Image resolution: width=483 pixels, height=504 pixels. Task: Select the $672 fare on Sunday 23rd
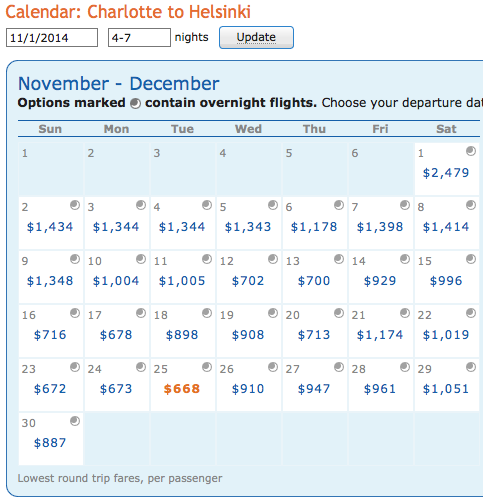(x=50, y=389)
